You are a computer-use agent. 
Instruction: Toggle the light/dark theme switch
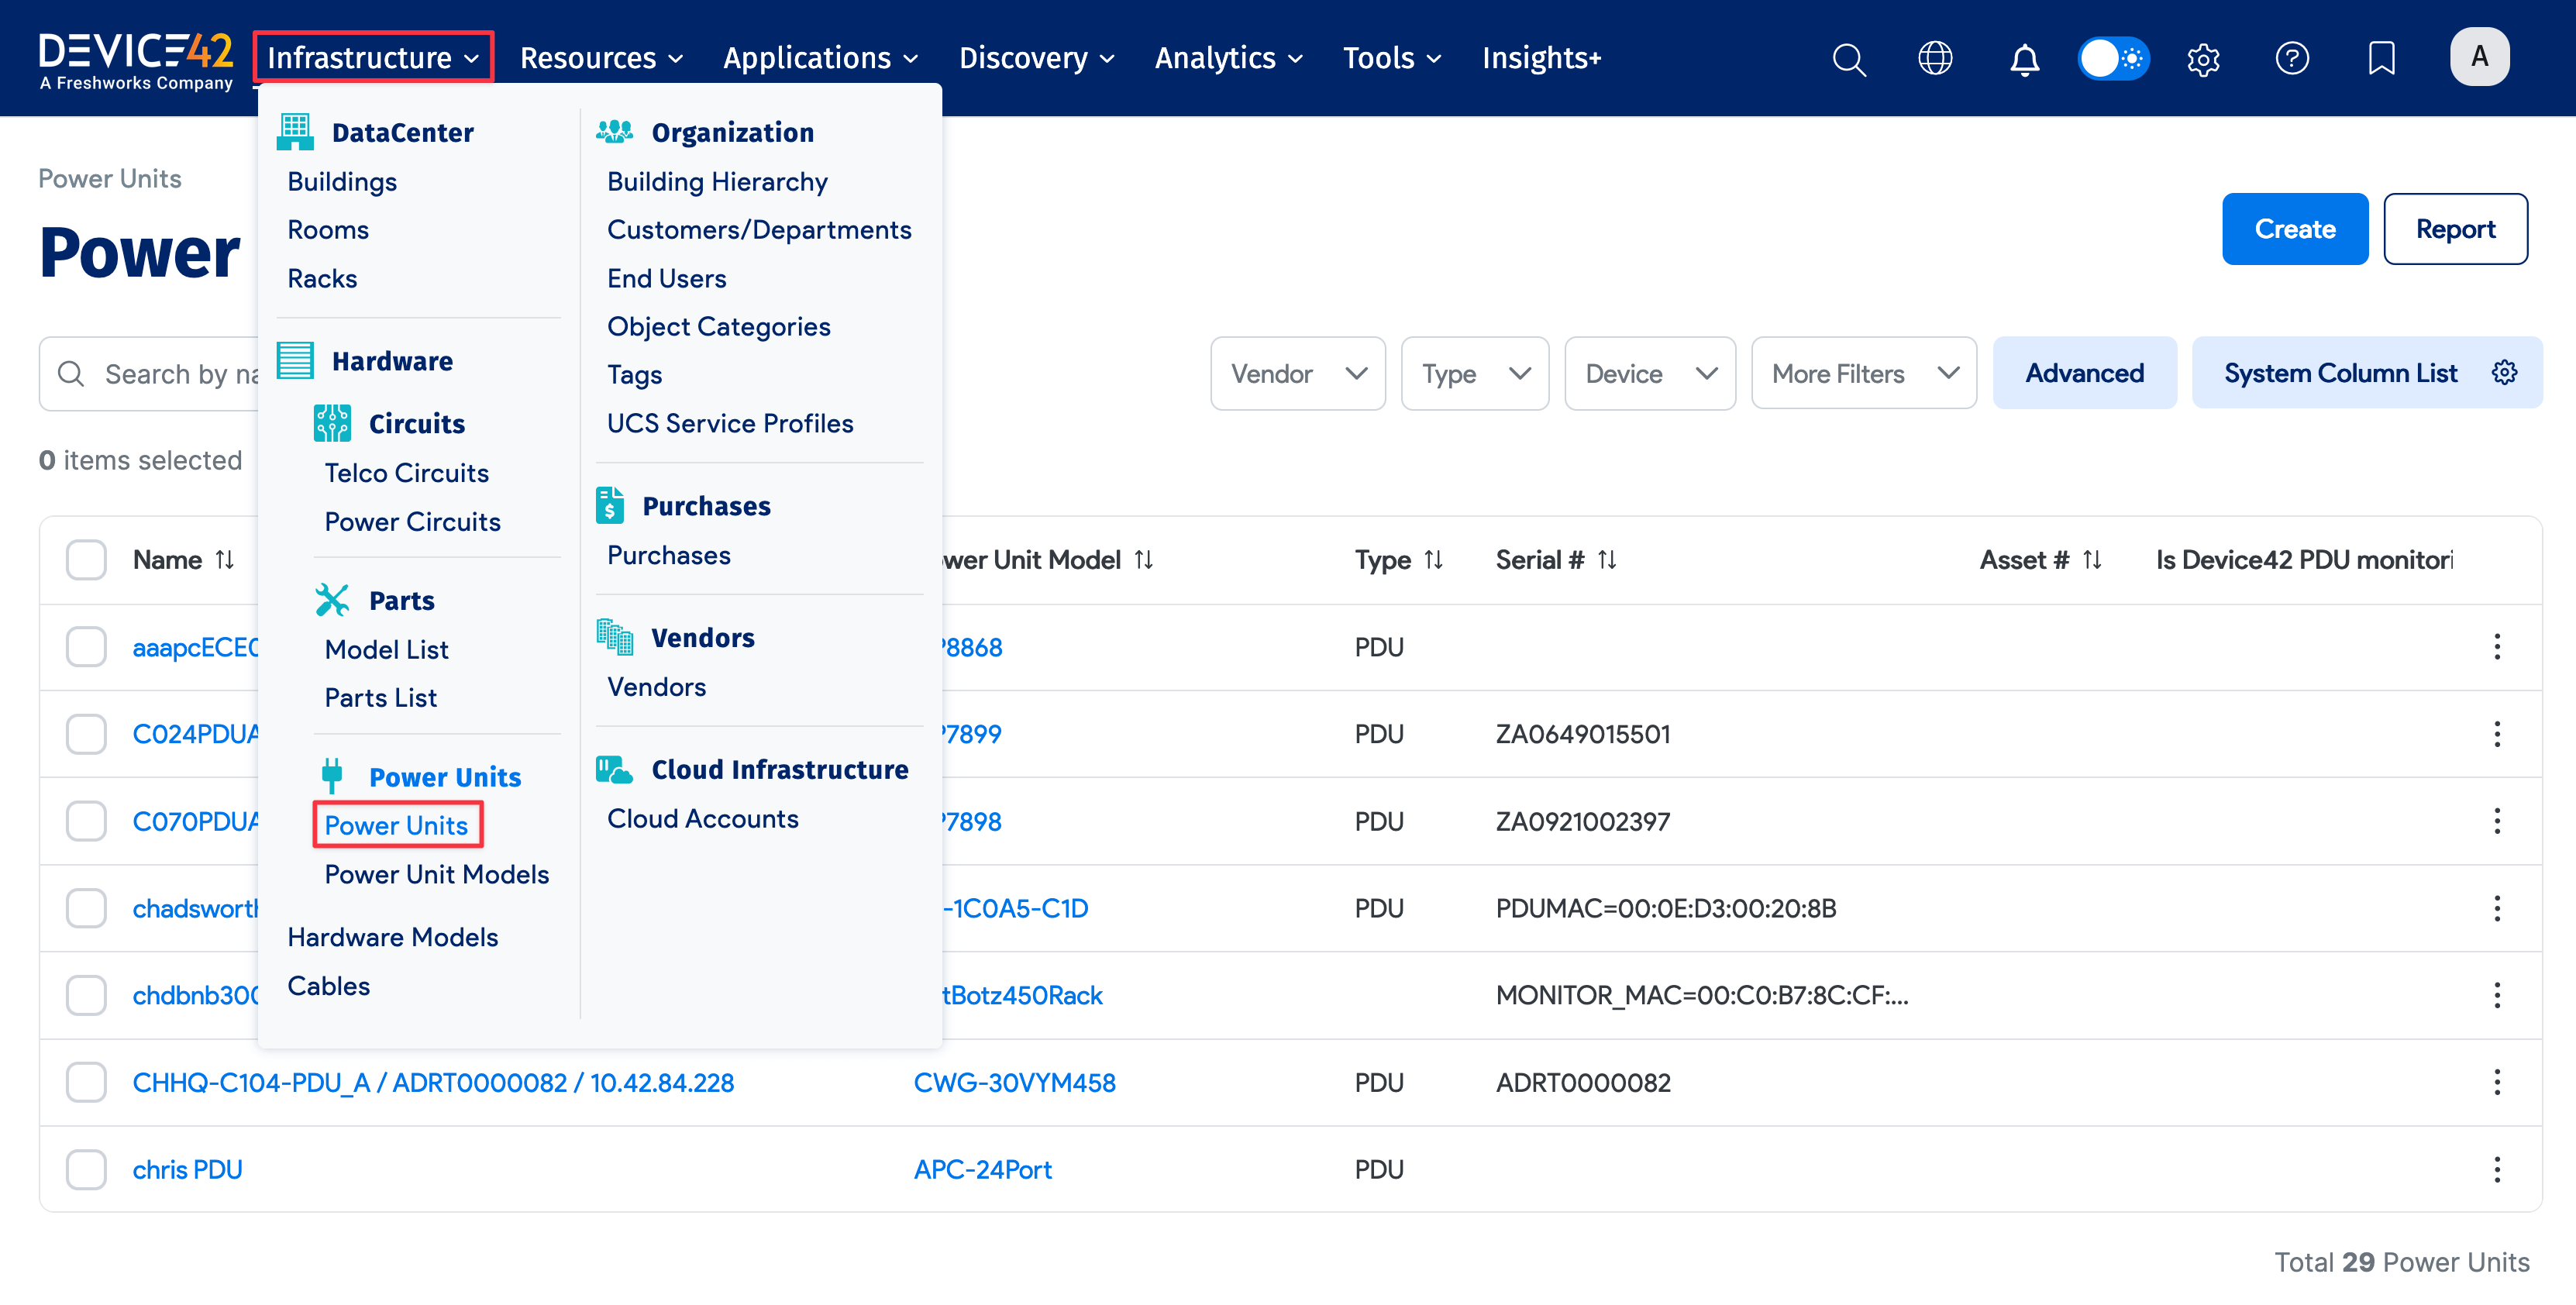tap(2113, 59)
